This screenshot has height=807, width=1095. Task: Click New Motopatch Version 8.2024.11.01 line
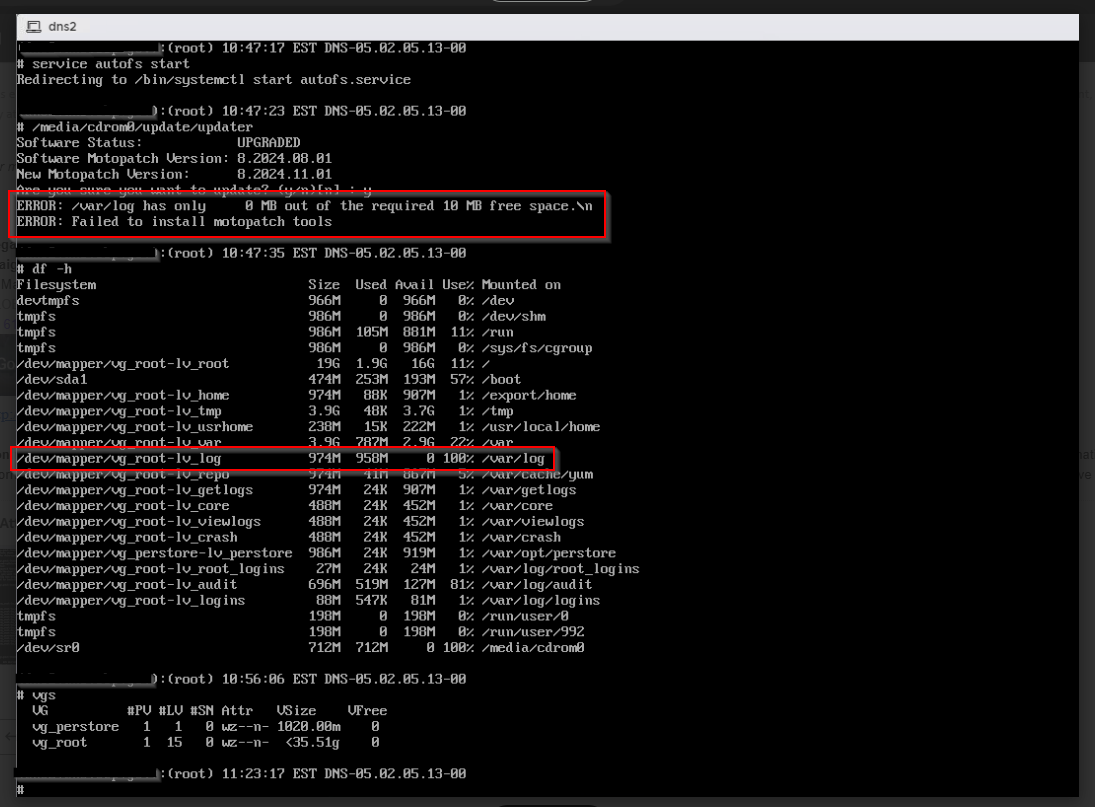point(174,174)
